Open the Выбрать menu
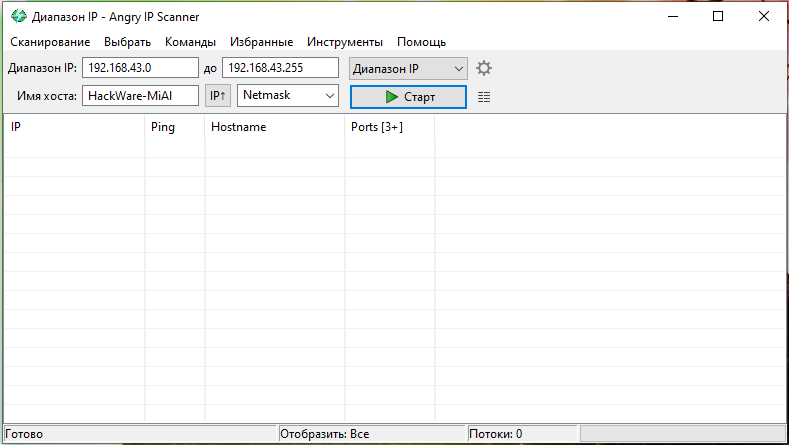Viewport: 789px width, 445px height. pos(127,42)
